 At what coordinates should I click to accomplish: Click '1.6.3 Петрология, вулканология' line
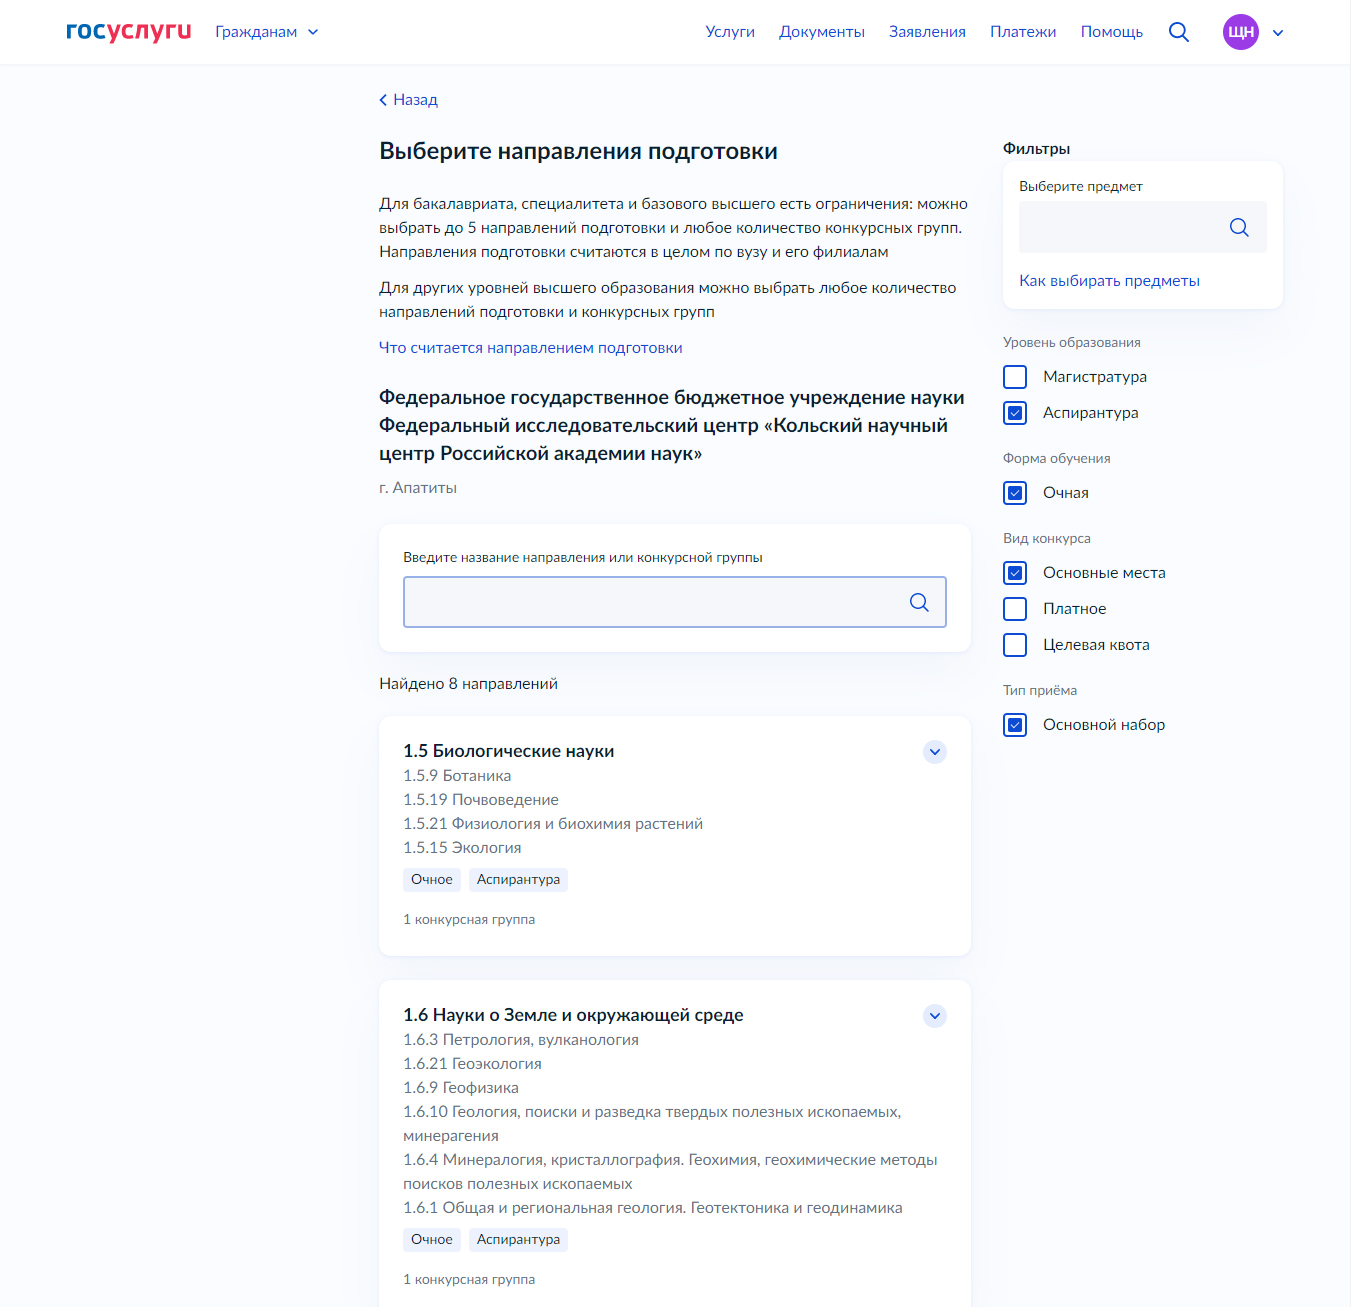coord(521,1040)
